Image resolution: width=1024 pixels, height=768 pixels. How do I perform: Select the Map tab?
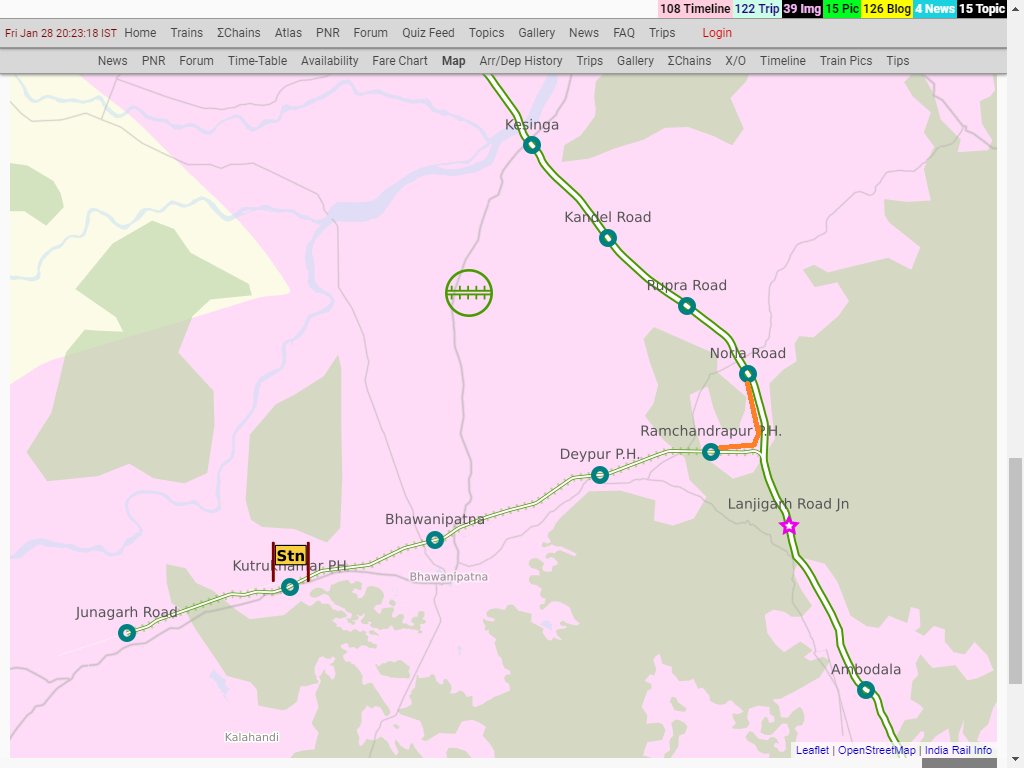453,61
